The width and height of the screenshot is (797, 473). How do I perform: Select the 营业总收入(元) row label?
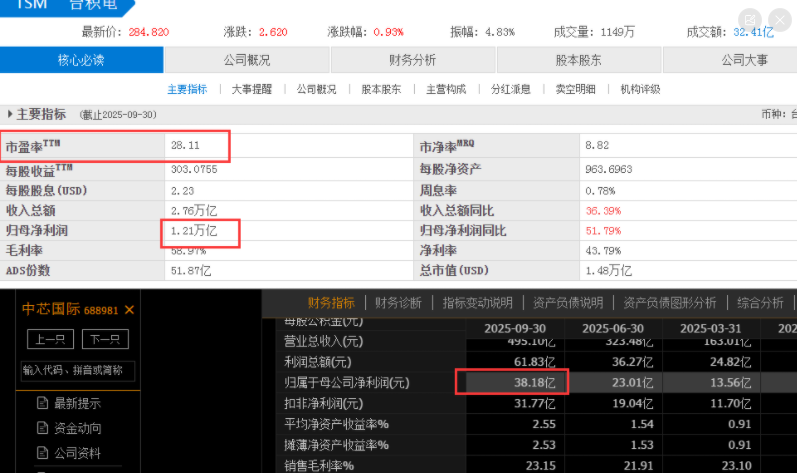point(323,341)
